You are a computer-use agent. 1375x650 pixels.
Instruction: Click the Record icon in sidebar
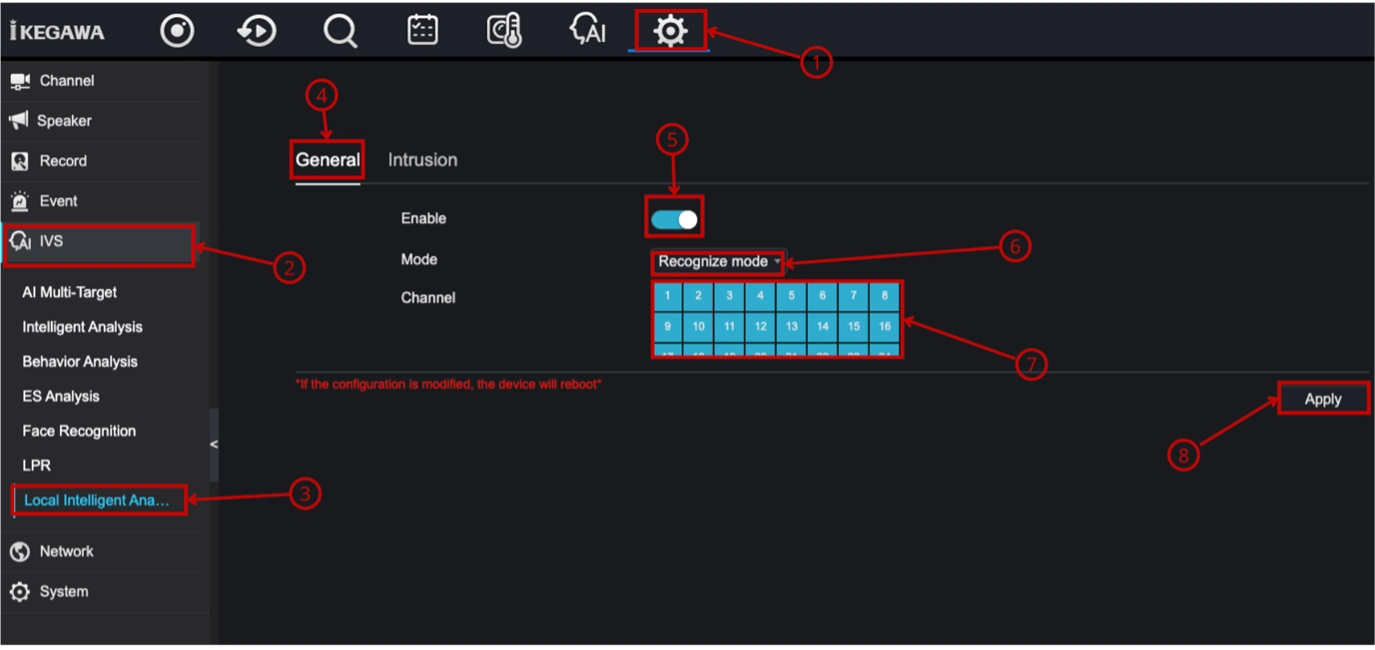20,161
